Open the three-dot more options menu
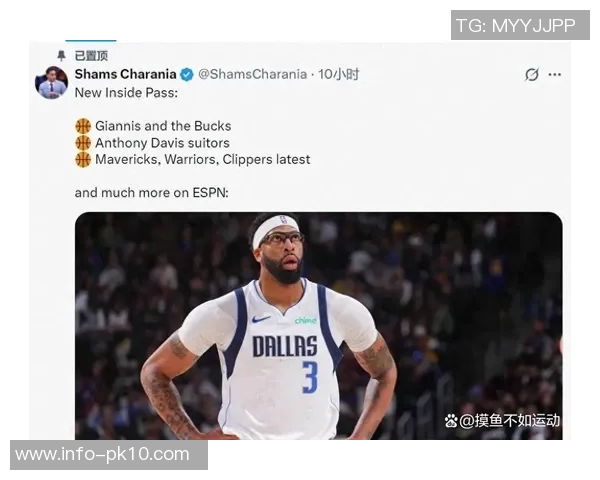 [x=554, y=75]
